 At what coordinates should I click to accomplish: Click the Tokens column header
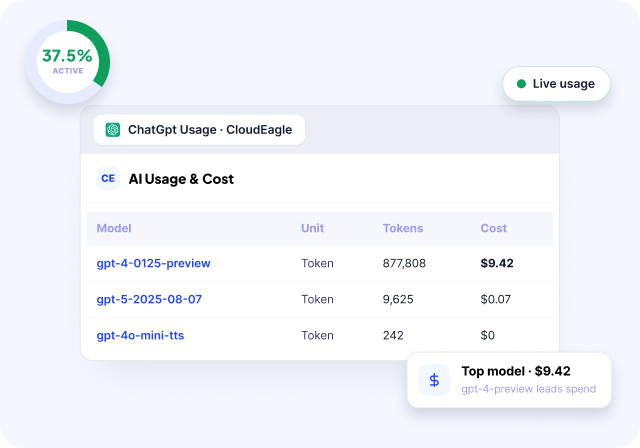403,228
